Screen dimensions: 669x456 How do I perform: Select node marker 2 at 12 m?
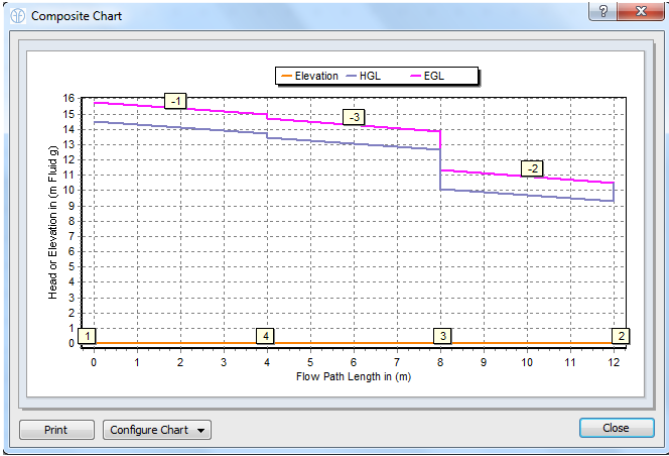(621, 335)
